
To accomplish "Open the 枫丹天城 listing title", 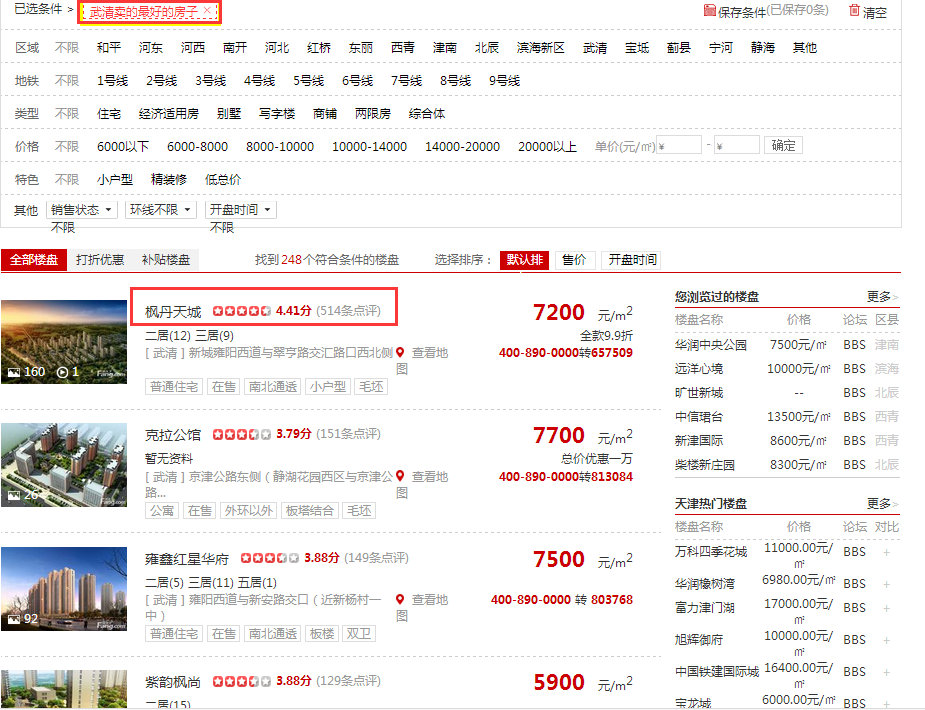I will (x=173, y=311).
